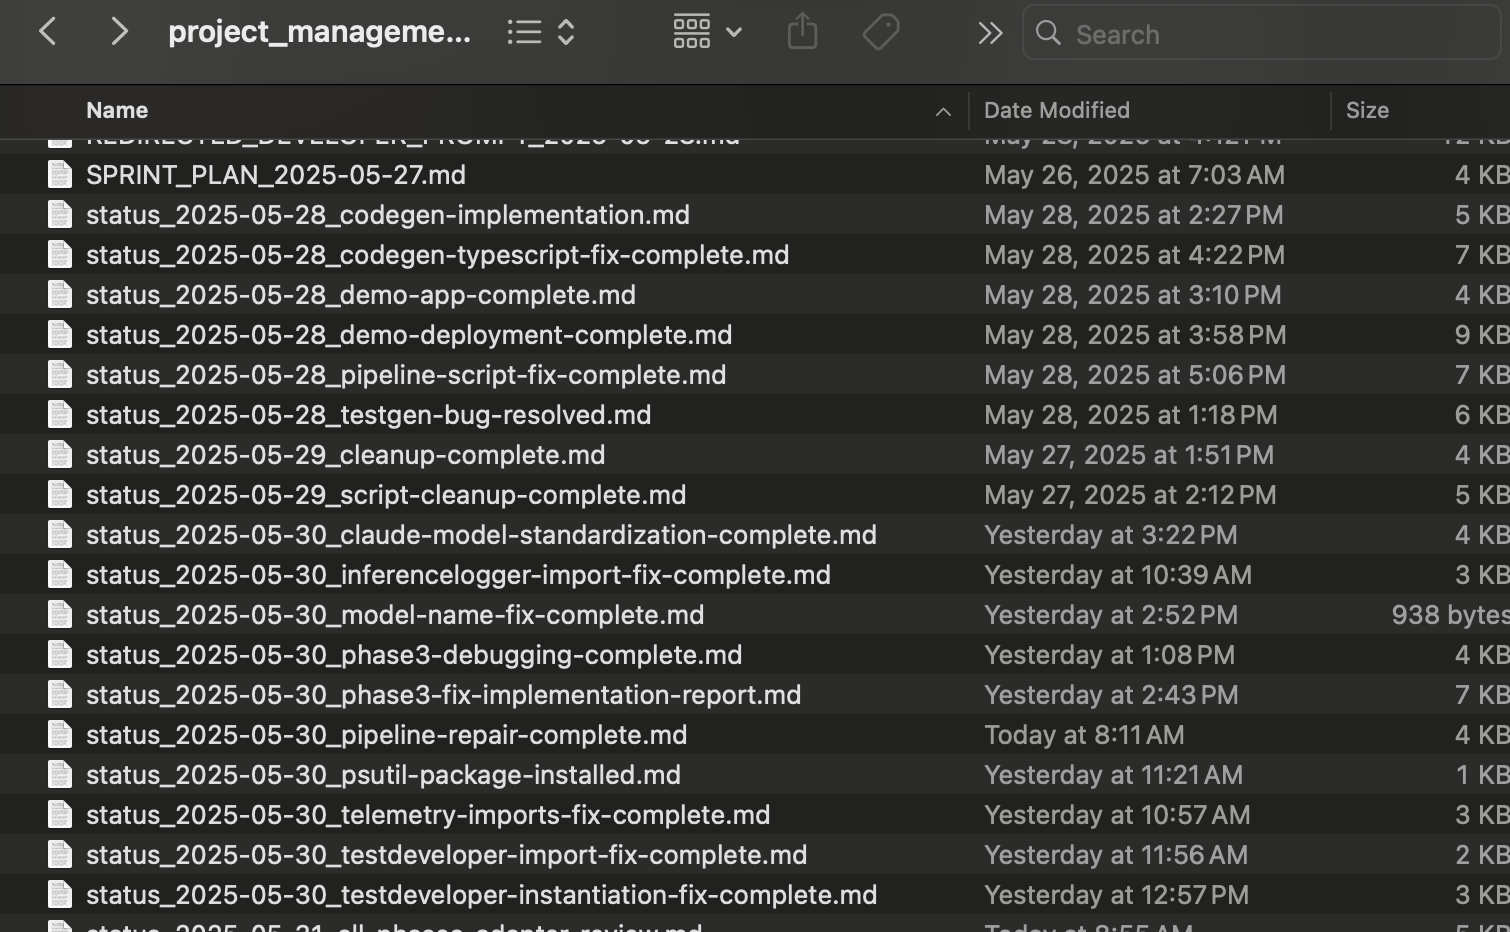The width and height of the screenshot is (1510, 932).
Task: Expand hidden toolbar items with double chevron
Action: [x=990, y=33]
